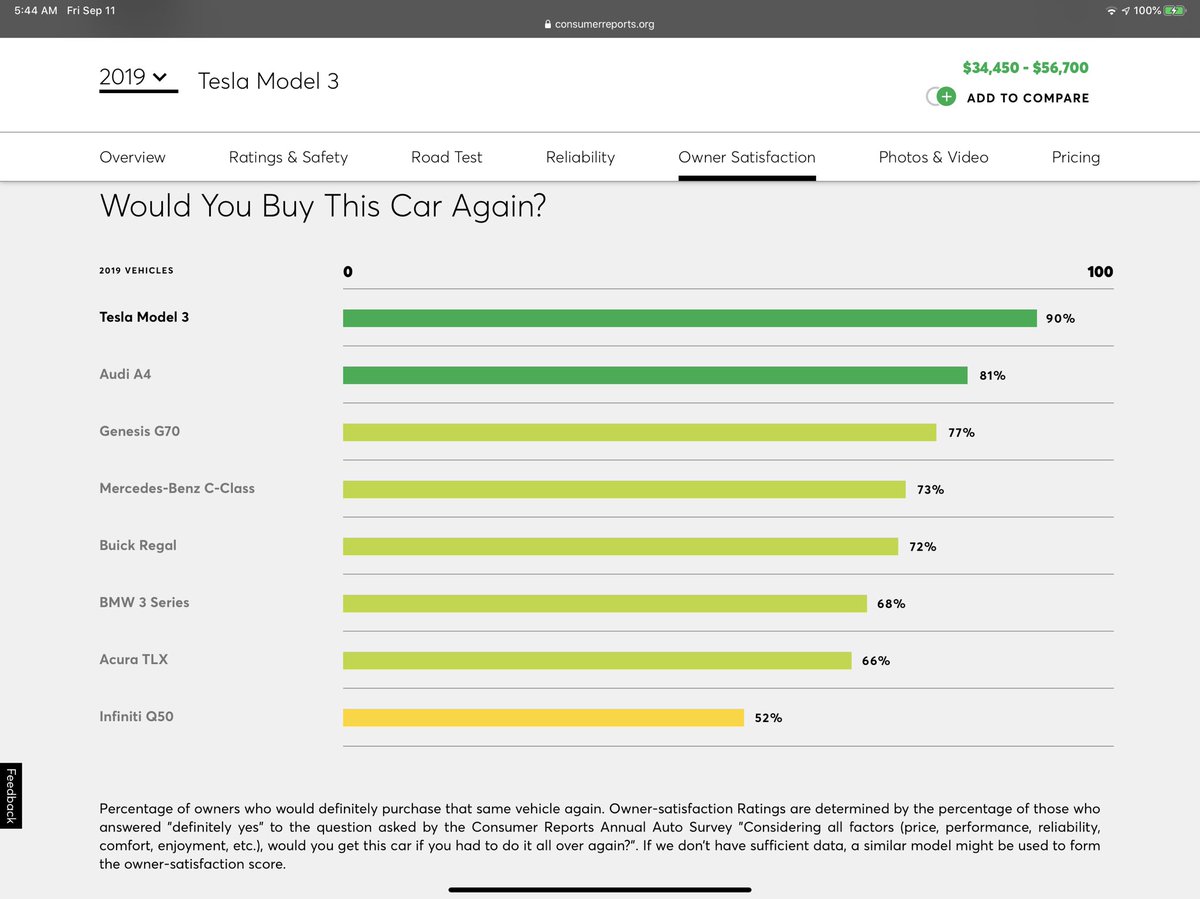Select the Owner Satisfaction tab

click(747, 157)
